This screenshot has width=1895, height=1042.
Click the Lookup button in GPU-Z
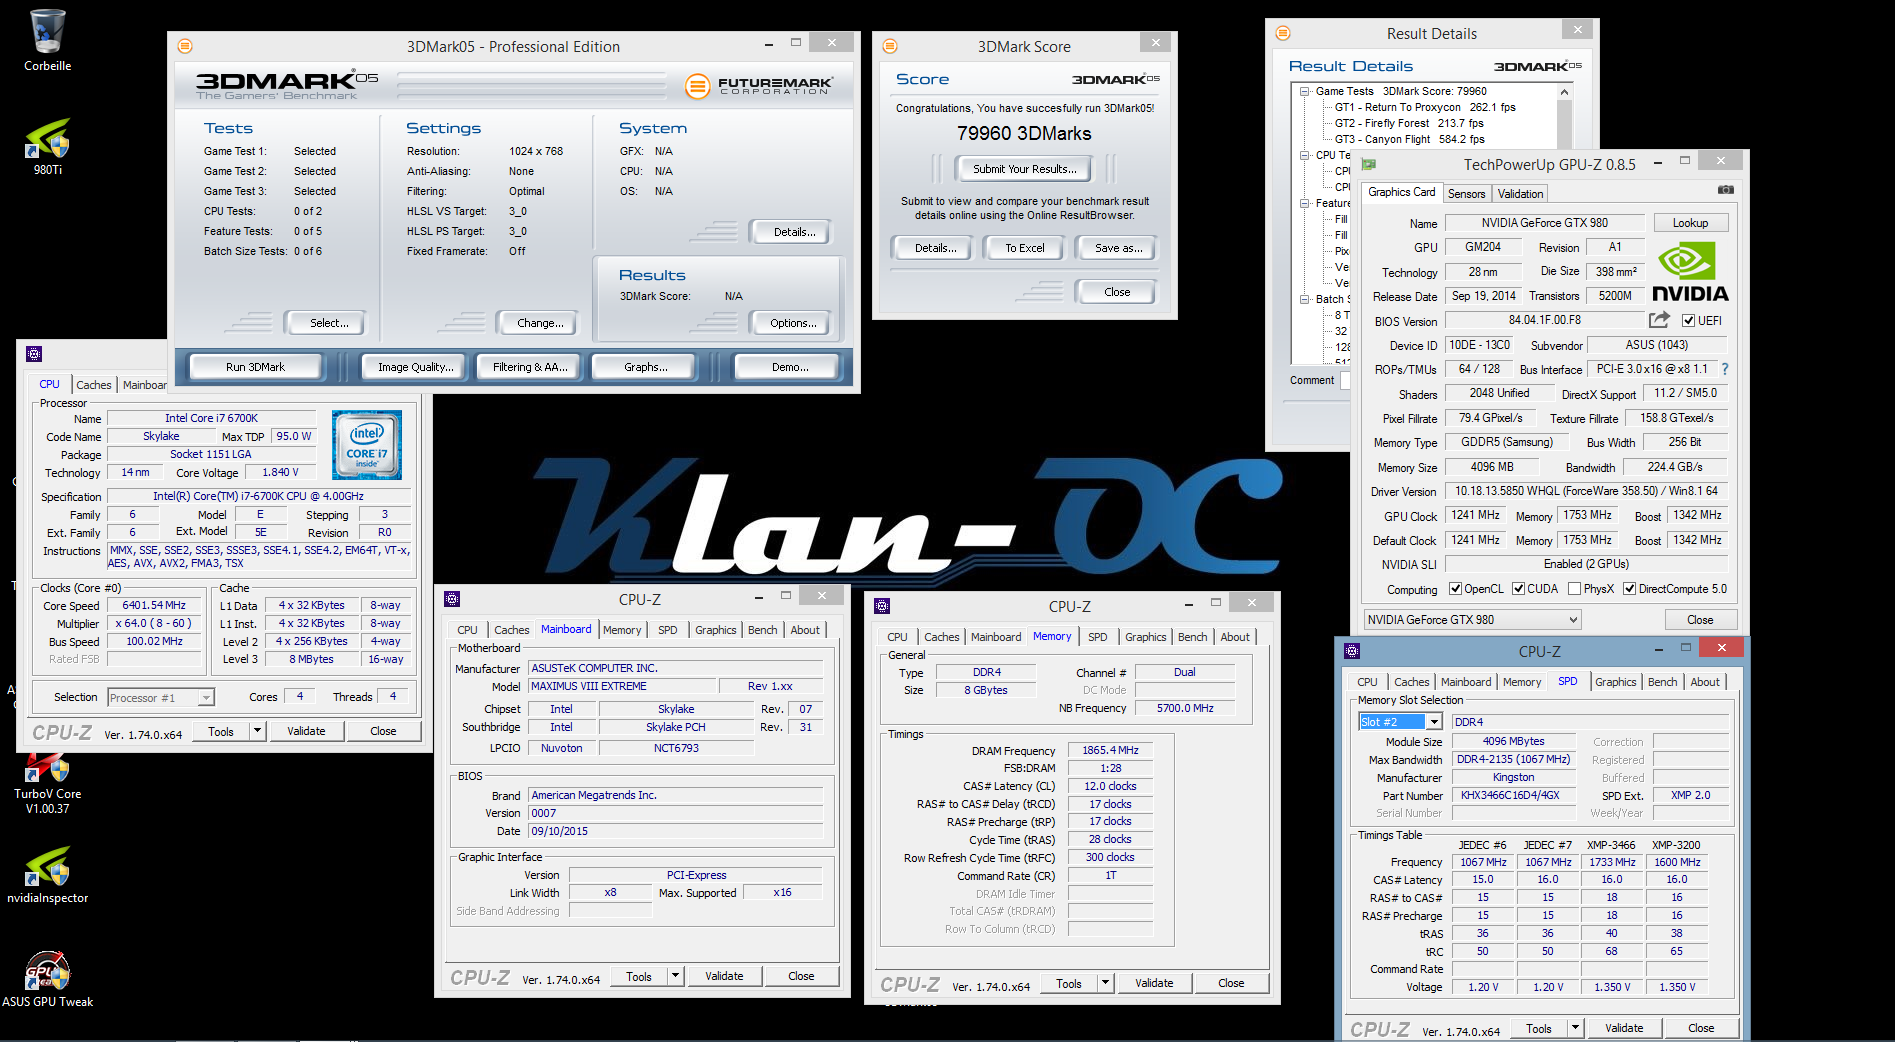point(1690,223)
